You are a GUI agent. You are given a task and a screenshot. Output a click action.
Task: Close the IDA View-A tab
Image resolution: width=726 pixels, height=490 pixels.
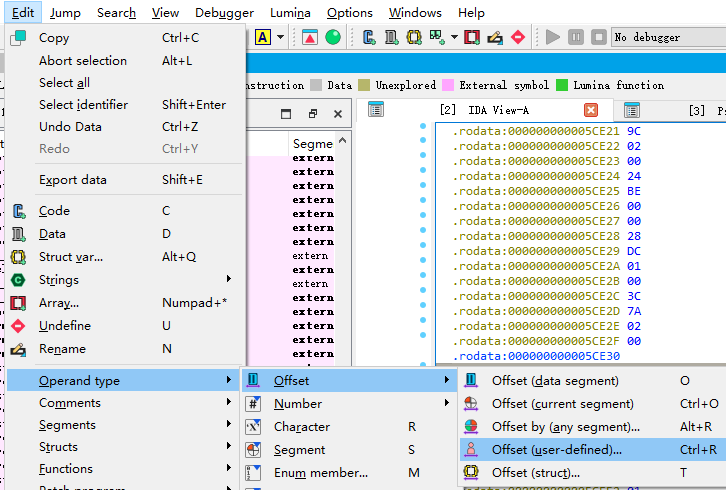[591, 110]
